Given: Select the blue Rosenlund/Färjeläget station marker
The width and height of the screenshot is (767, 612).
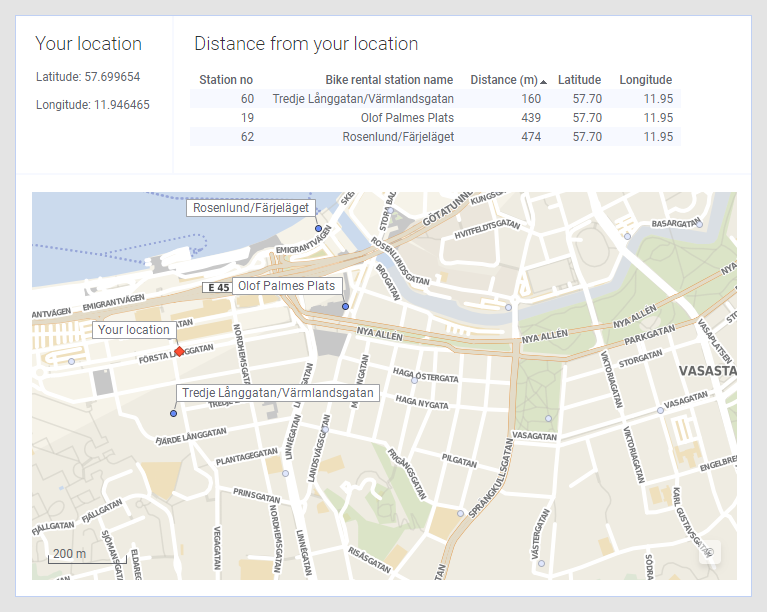Looking at the screenshot, I should [318, 229].
